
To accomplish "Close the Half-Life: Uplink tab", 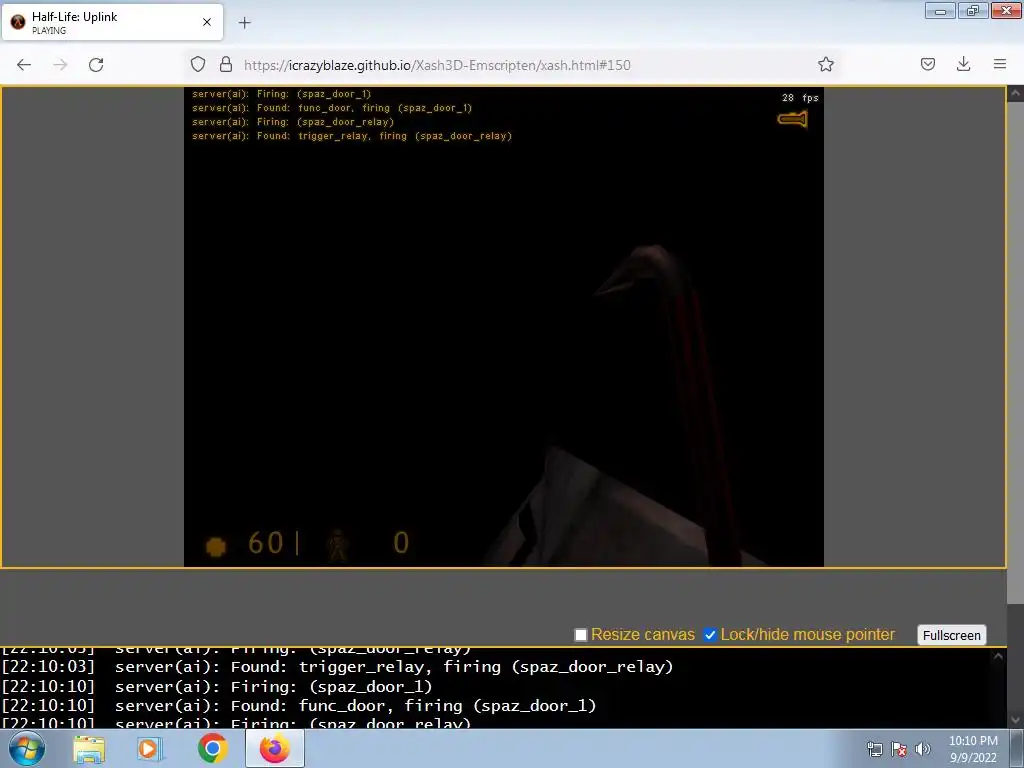I will (x=207, y=22).
